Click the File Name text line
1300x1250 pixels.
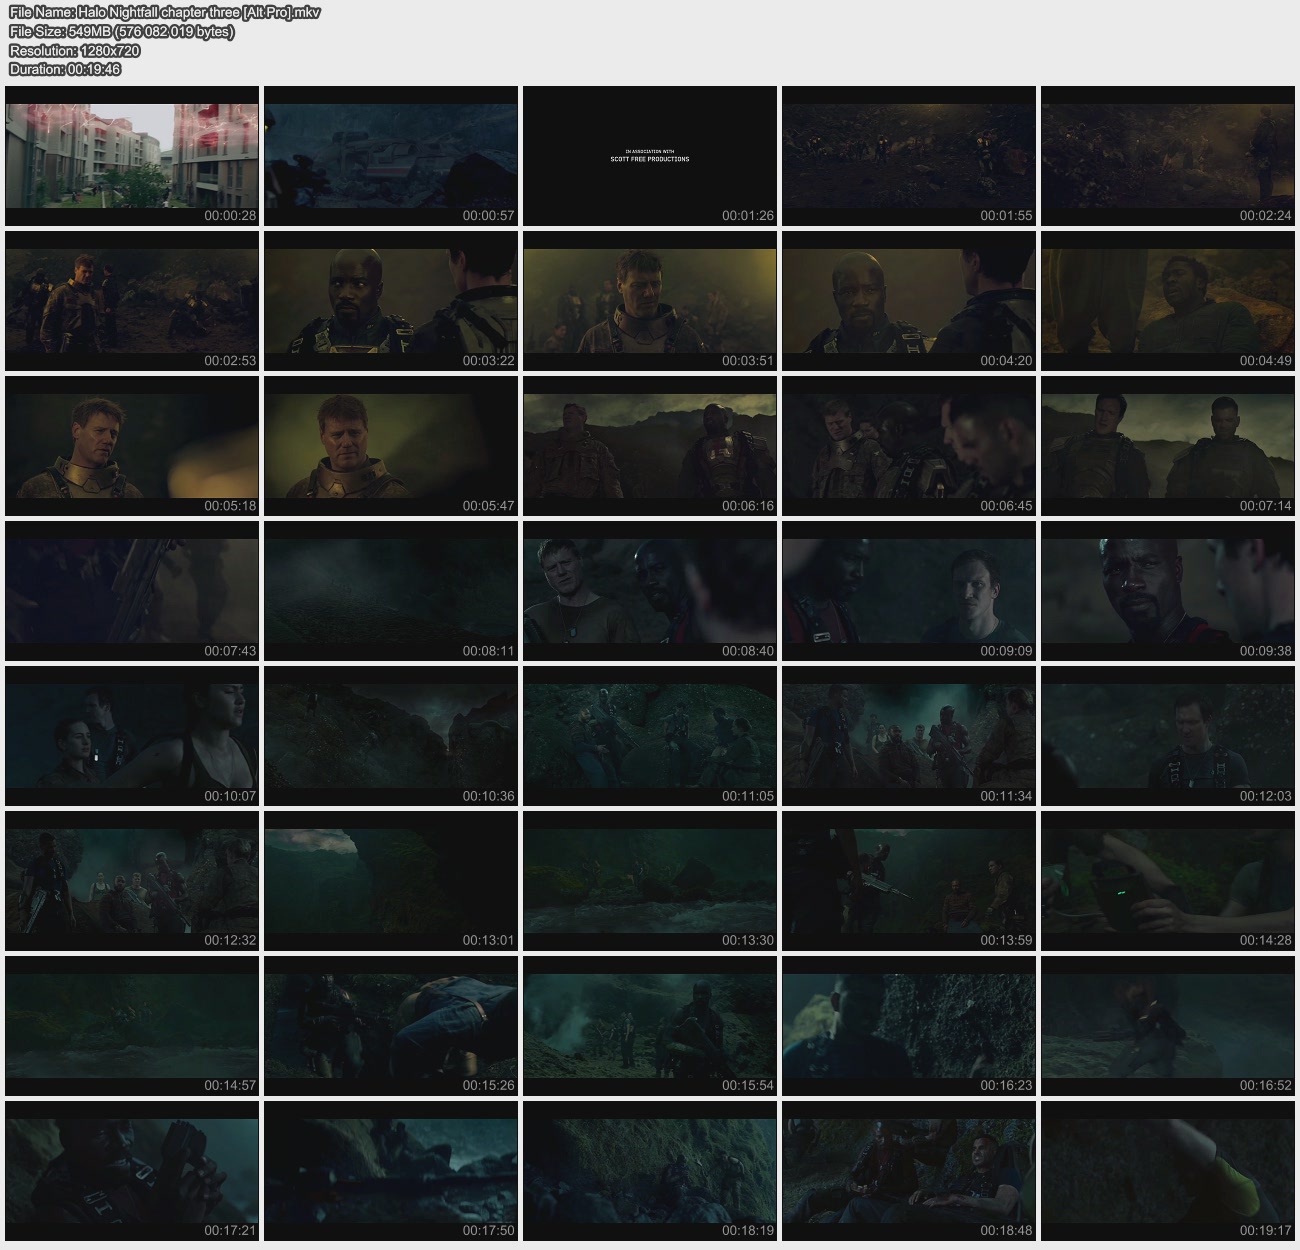[x=164, y=12]
